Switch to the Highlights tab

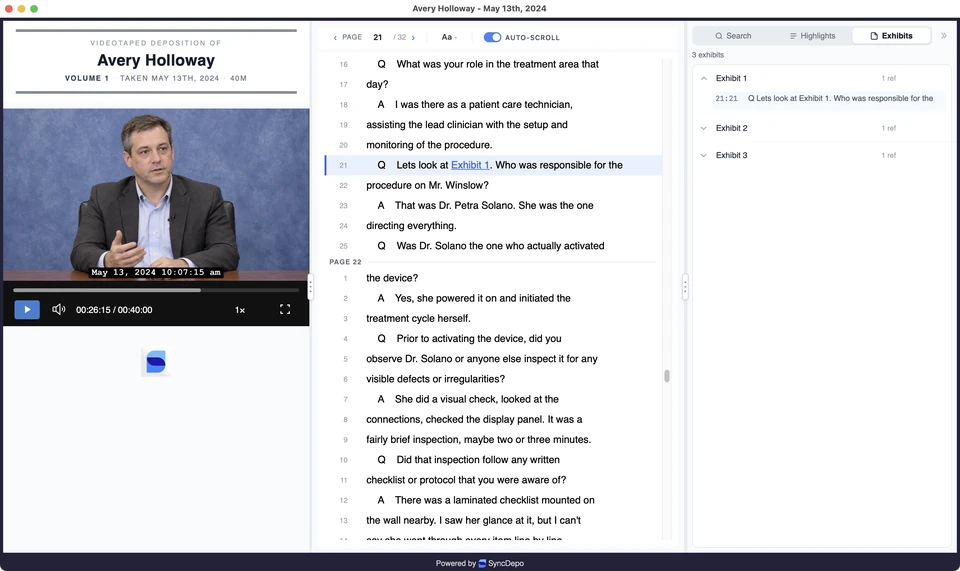(x=812, y=35)
